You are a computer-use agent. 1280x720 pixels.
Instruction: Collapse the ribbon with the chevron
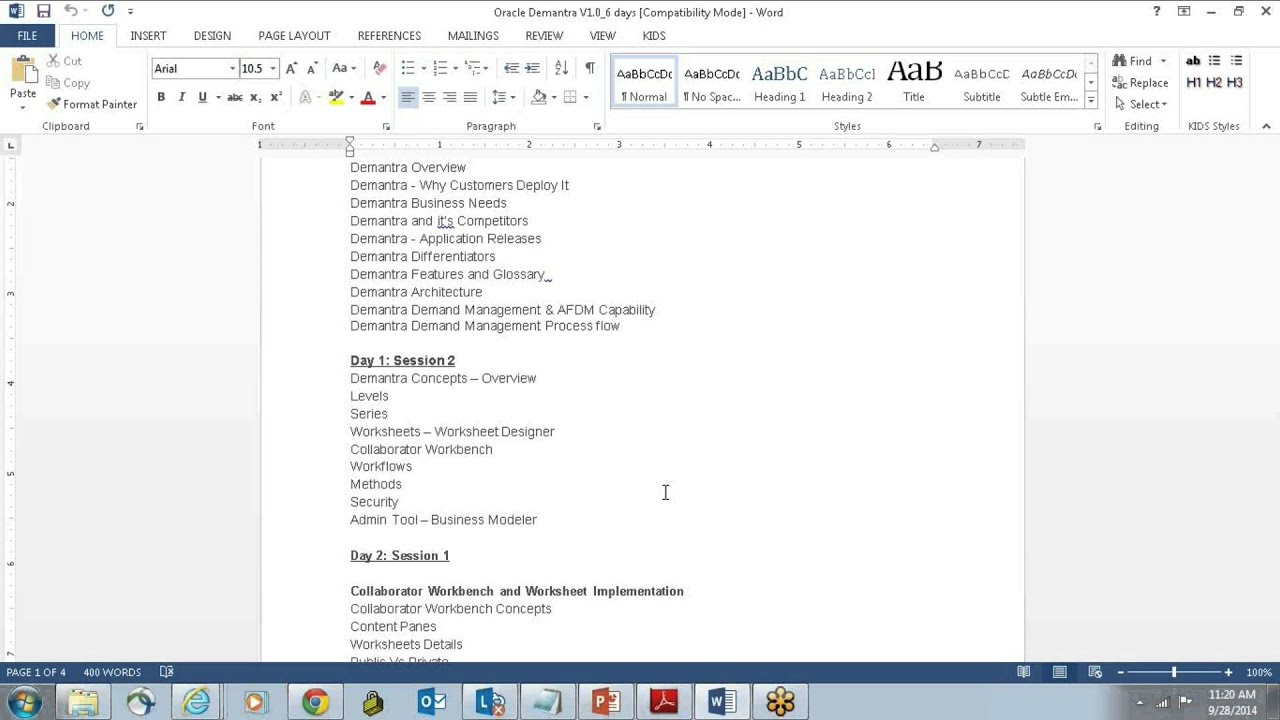[1266, 126]
